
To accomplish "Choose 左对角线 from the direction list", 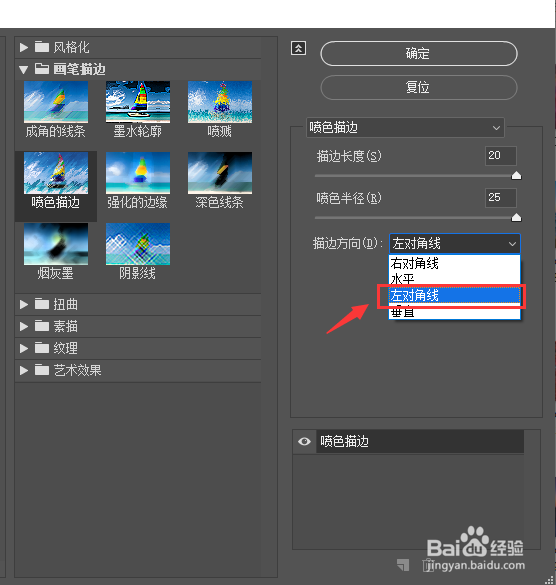I will (x=455, y=295).
